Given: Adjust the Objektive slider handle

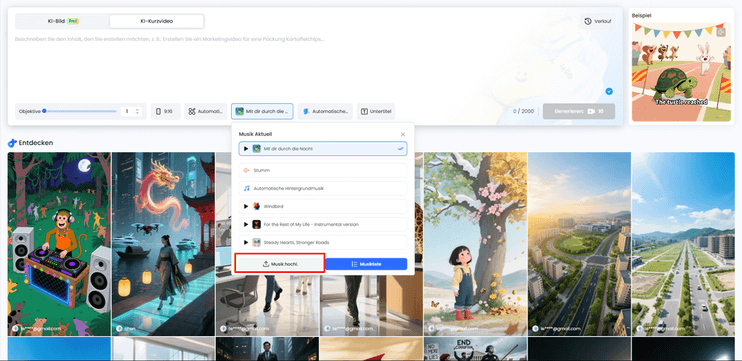Looking at the screenshot, I should click(44, 111).
